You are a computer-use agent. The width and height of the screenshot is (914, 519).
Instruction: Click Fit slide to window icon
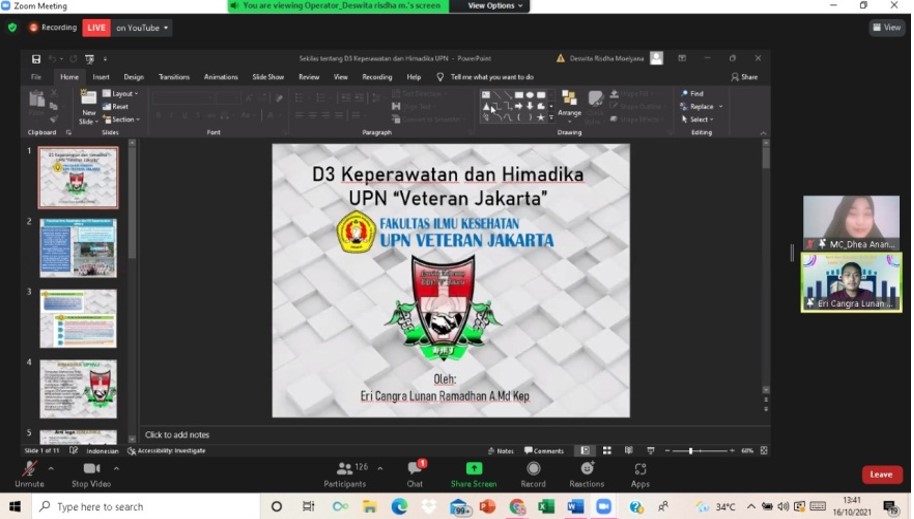coord(764,450)
